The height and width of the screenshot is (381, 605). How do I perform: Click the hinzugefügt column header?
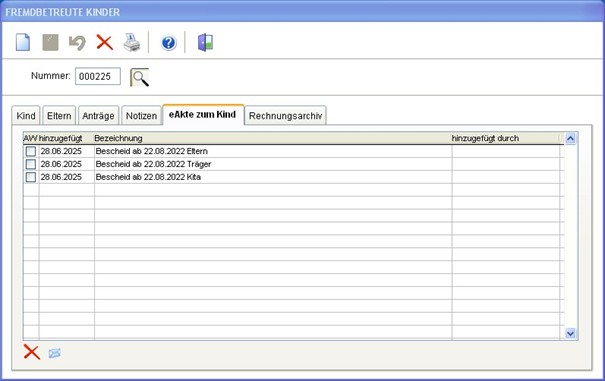(x=61, y=138)
